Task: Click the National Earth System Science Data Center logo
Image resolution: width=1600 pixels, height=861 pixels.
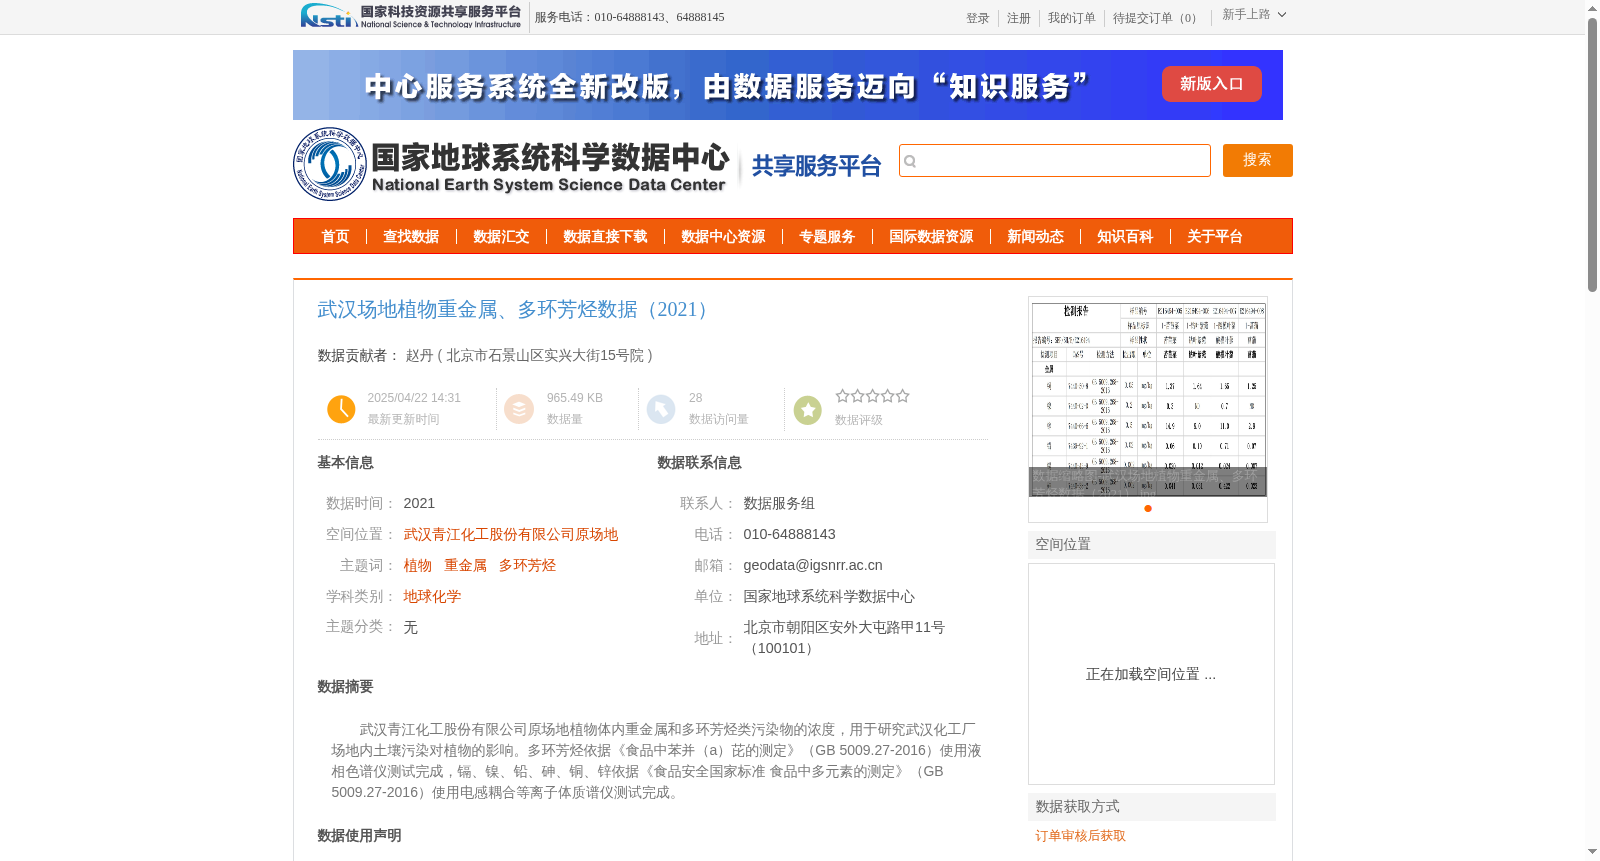Action: (x=511, y=164)
